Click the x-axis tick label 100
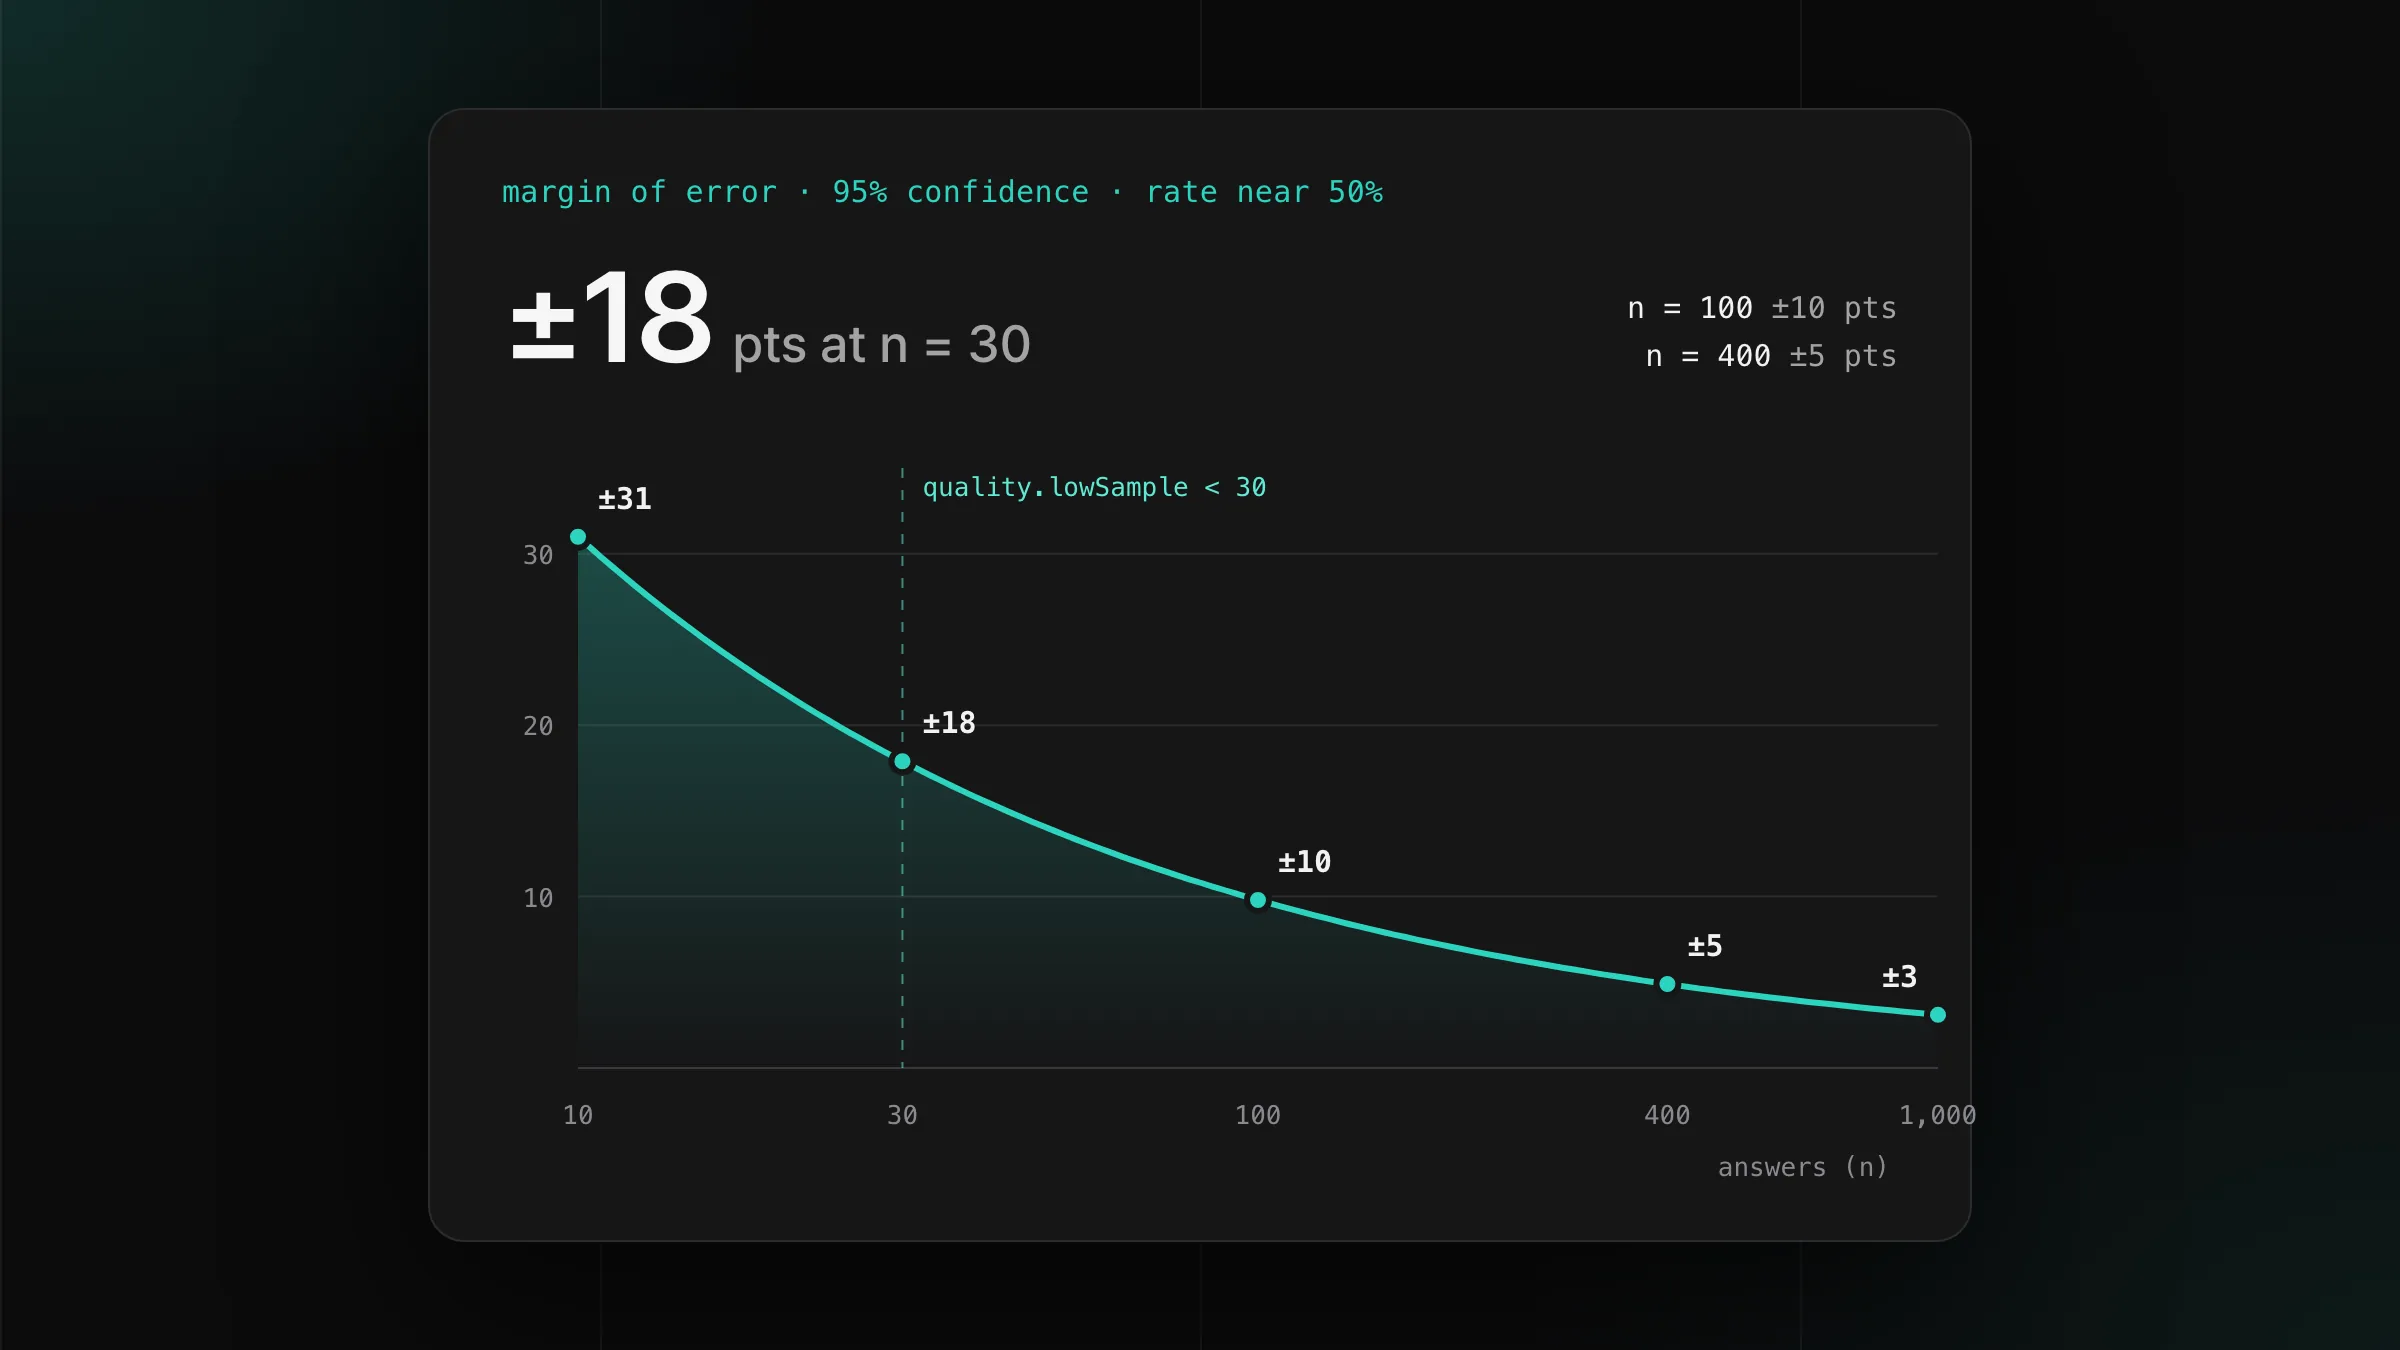2400x1350 pixels. click(x=1258, y=1115)
